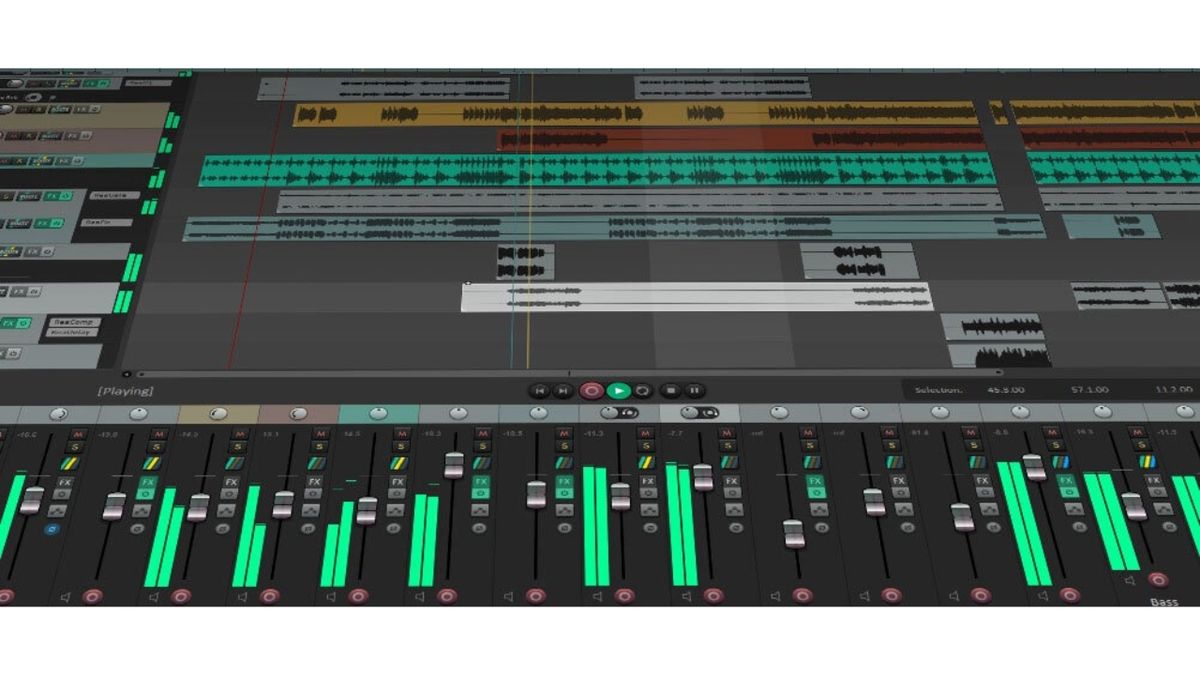Arm the Bass channel for recording
Screen dimensions: 1200x675
1158,580
